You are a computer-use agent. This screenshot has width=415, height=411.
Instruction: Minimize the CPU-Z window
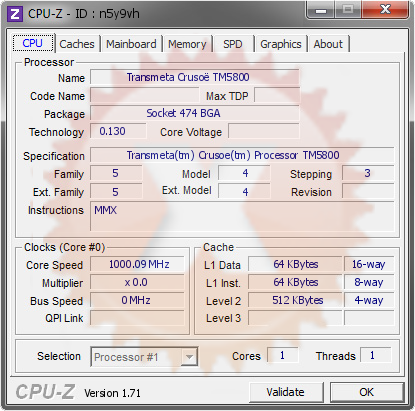(321, 11)
